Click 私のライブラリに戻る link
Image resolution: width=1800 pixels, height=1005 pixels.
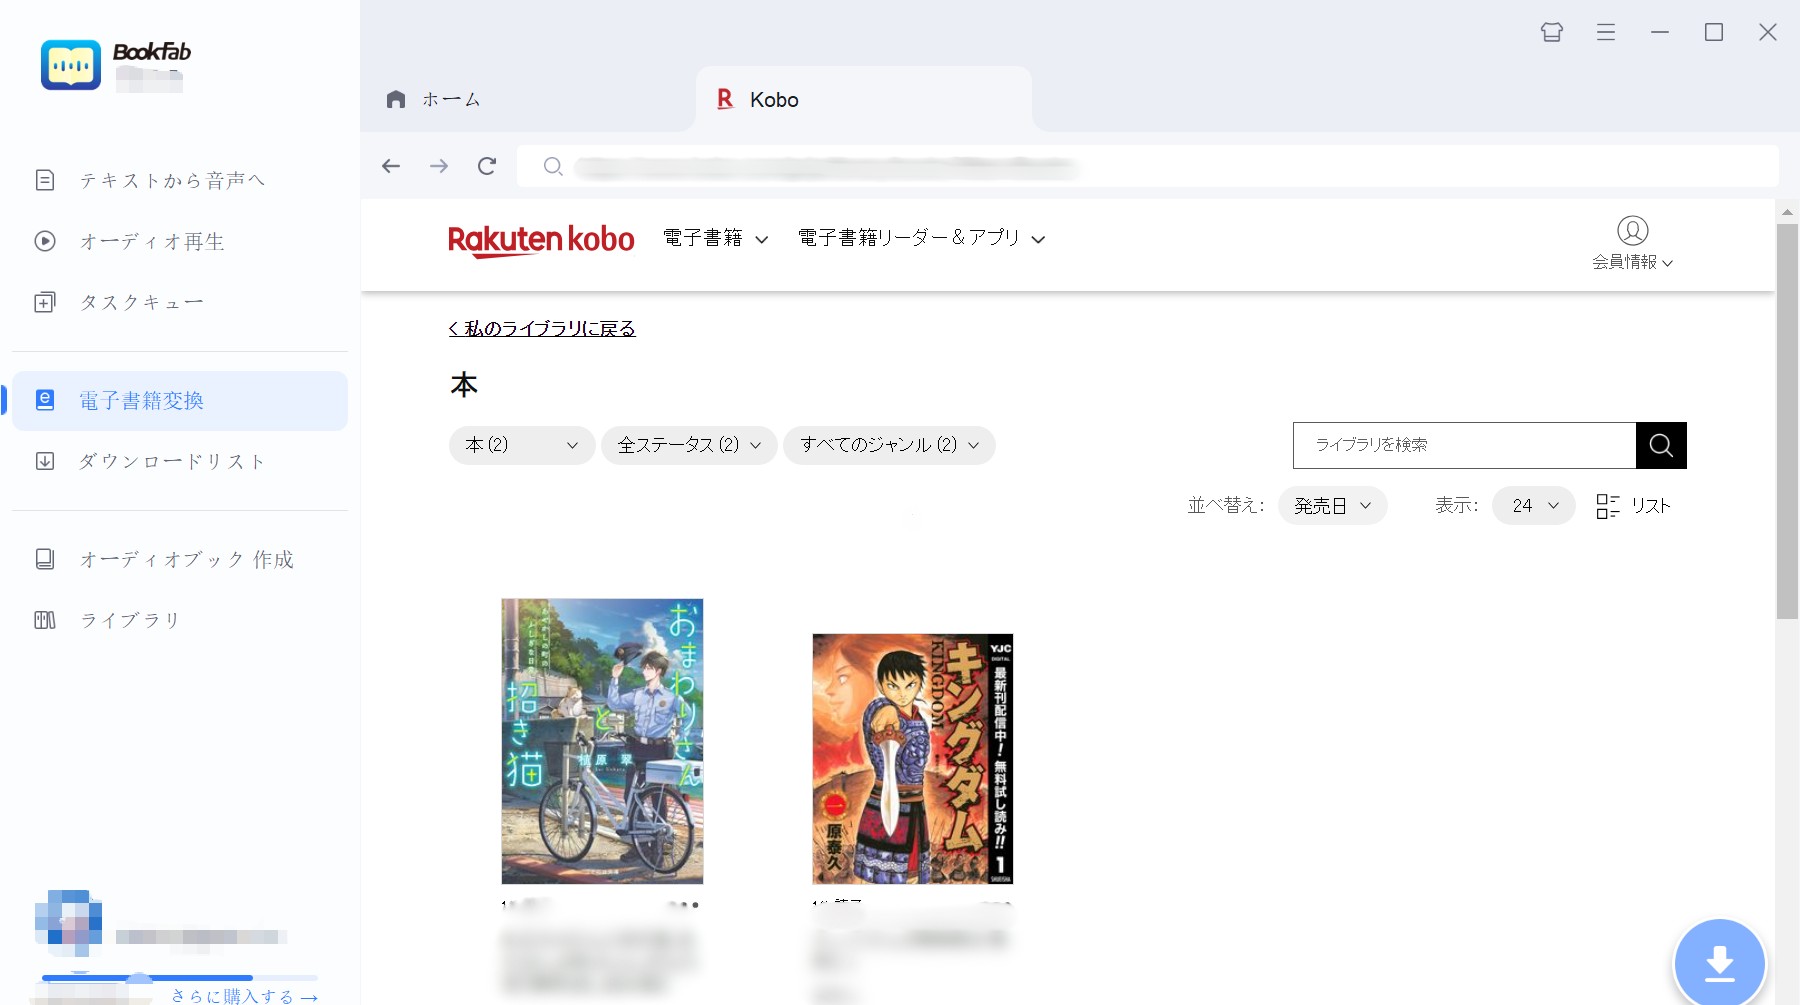(542, 329)
